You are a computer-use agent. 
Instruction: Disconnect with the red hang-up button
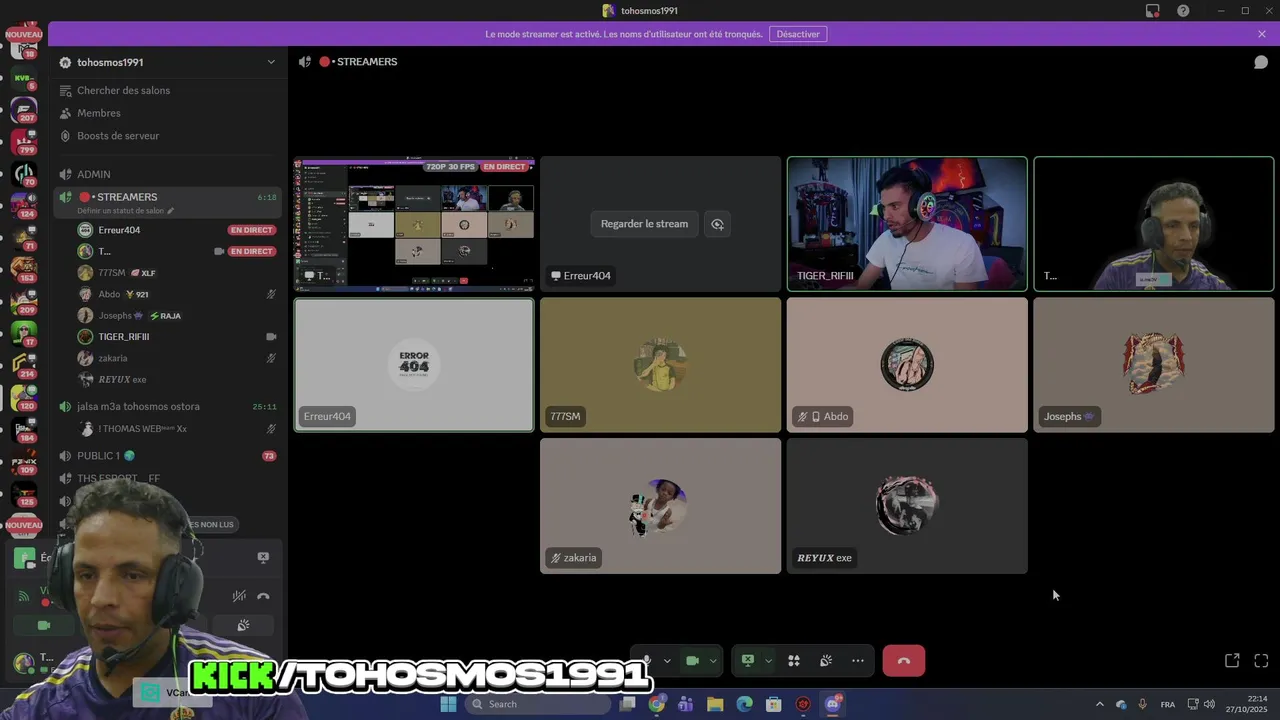click(904, 661)
